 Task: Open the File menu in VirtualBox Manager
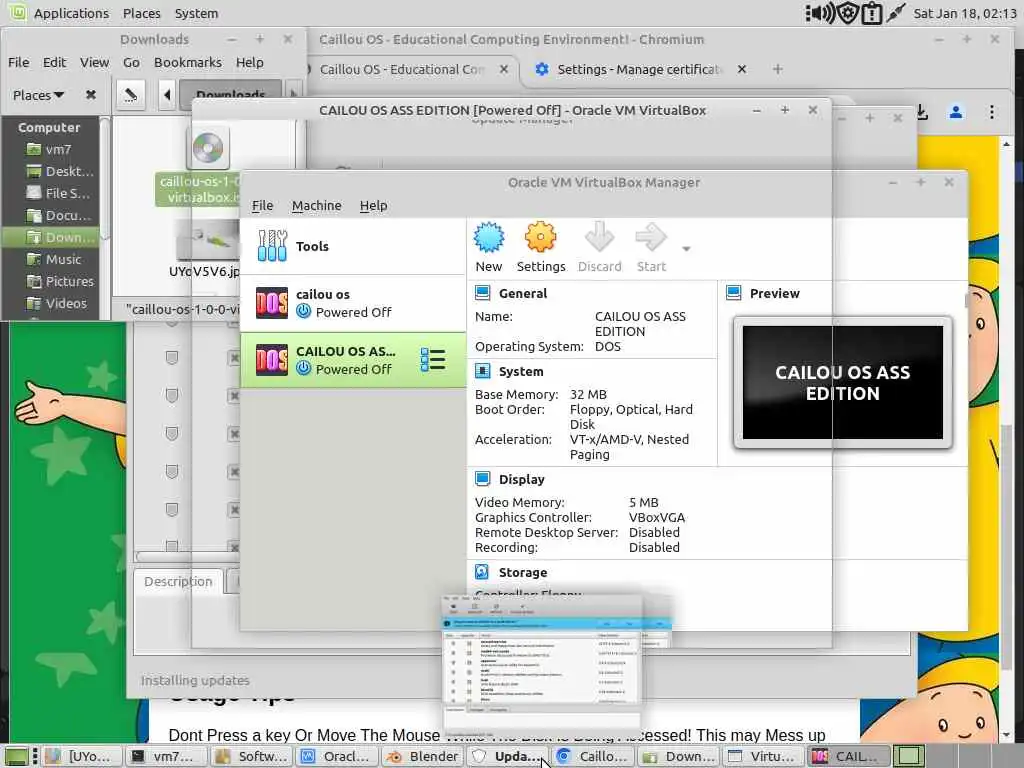click(x=263, y=206)
